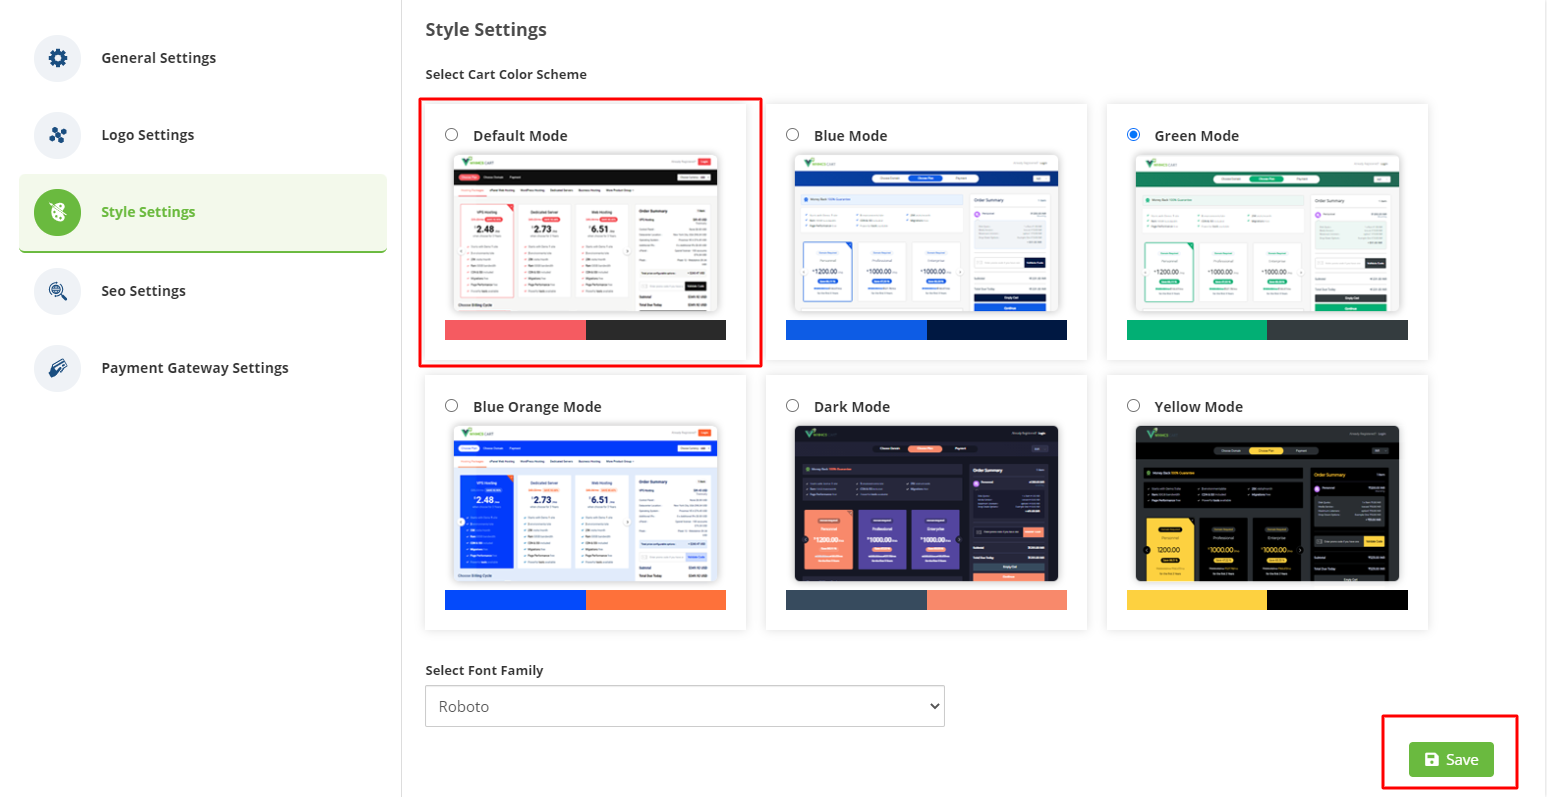Viewport: 1547px width, 797px height.
Task: Click the Payment Gateway Settings icon
Action: coord(58,368)
